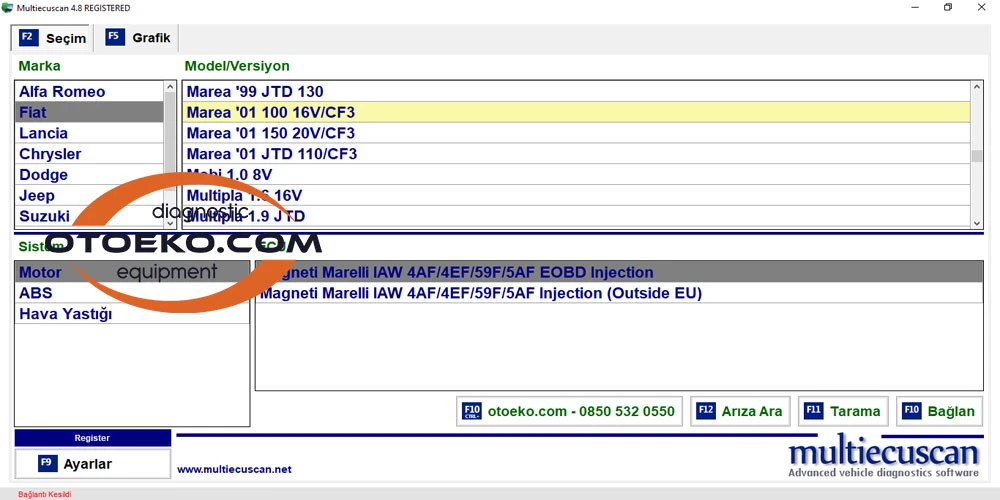The width and height of the screenshot is (1000, 500).
Task: Select Alfa Romeo in the Marka list
Action: pos(89,92)
